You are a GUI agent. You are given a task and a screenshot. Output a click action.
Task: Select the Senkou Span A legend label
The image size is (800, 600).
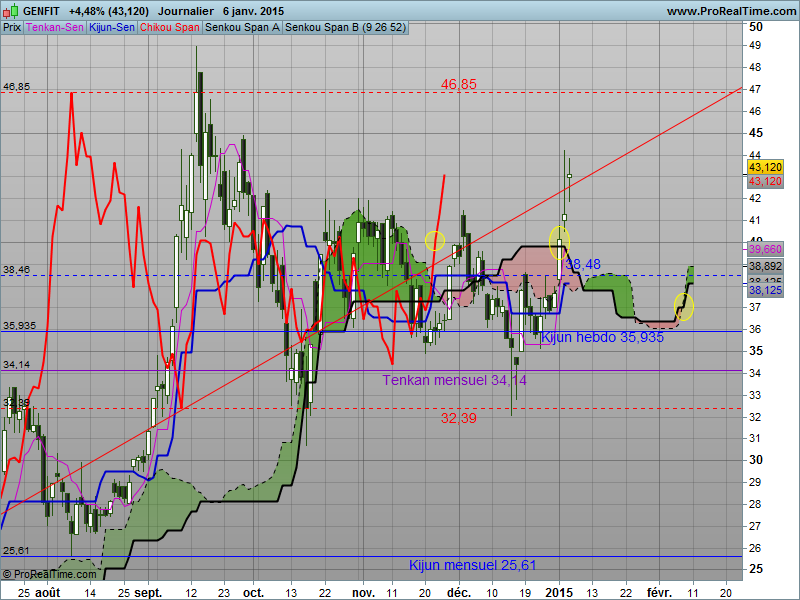(242, 28)
